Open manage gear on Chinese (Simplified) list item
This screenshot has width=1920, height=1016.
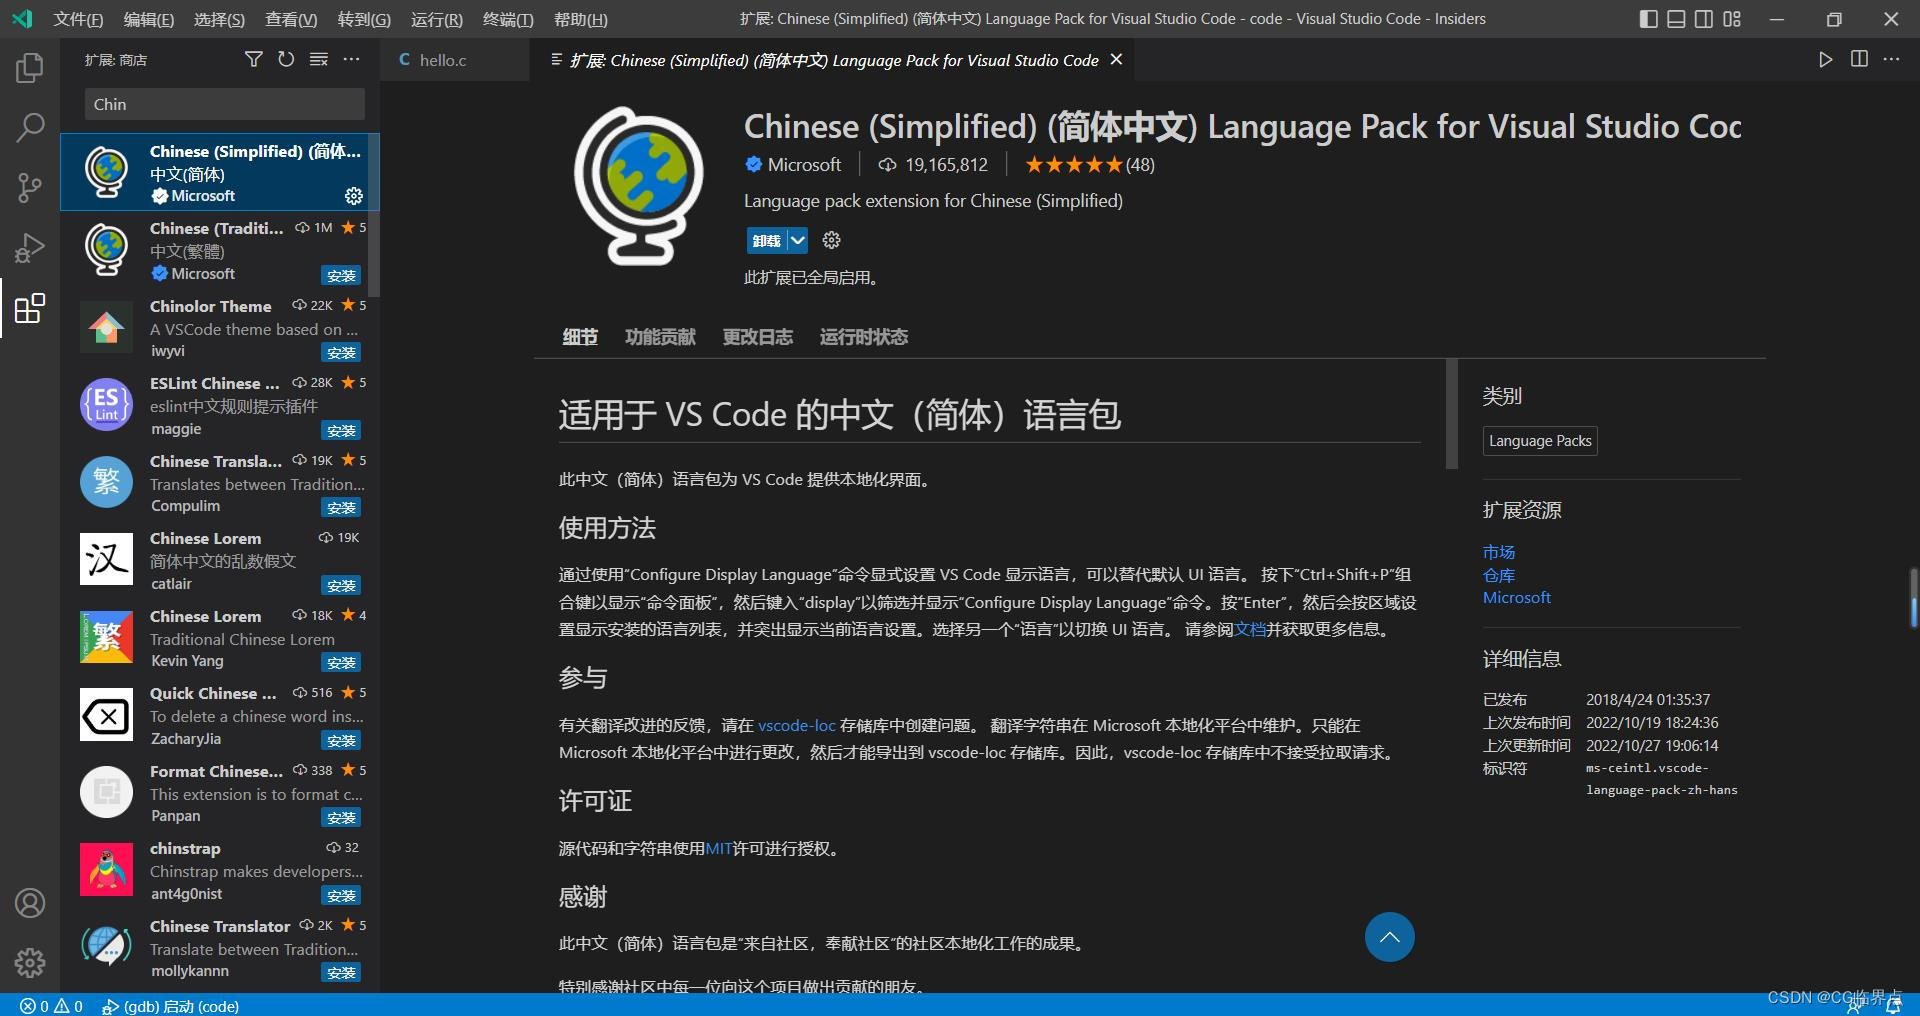pos(353,196)
